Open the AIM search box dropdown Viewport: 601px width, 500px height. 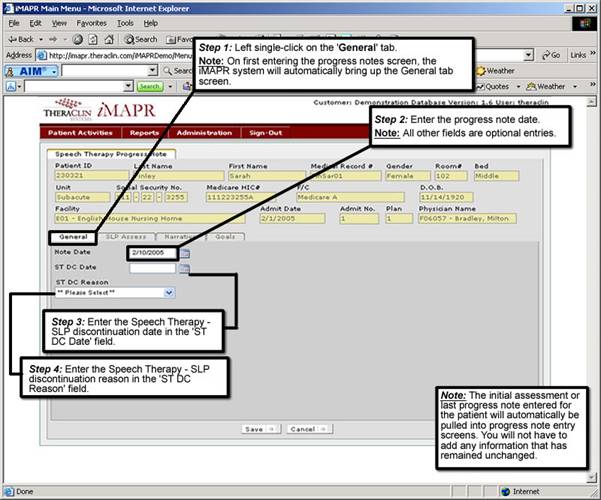[153, 71]
